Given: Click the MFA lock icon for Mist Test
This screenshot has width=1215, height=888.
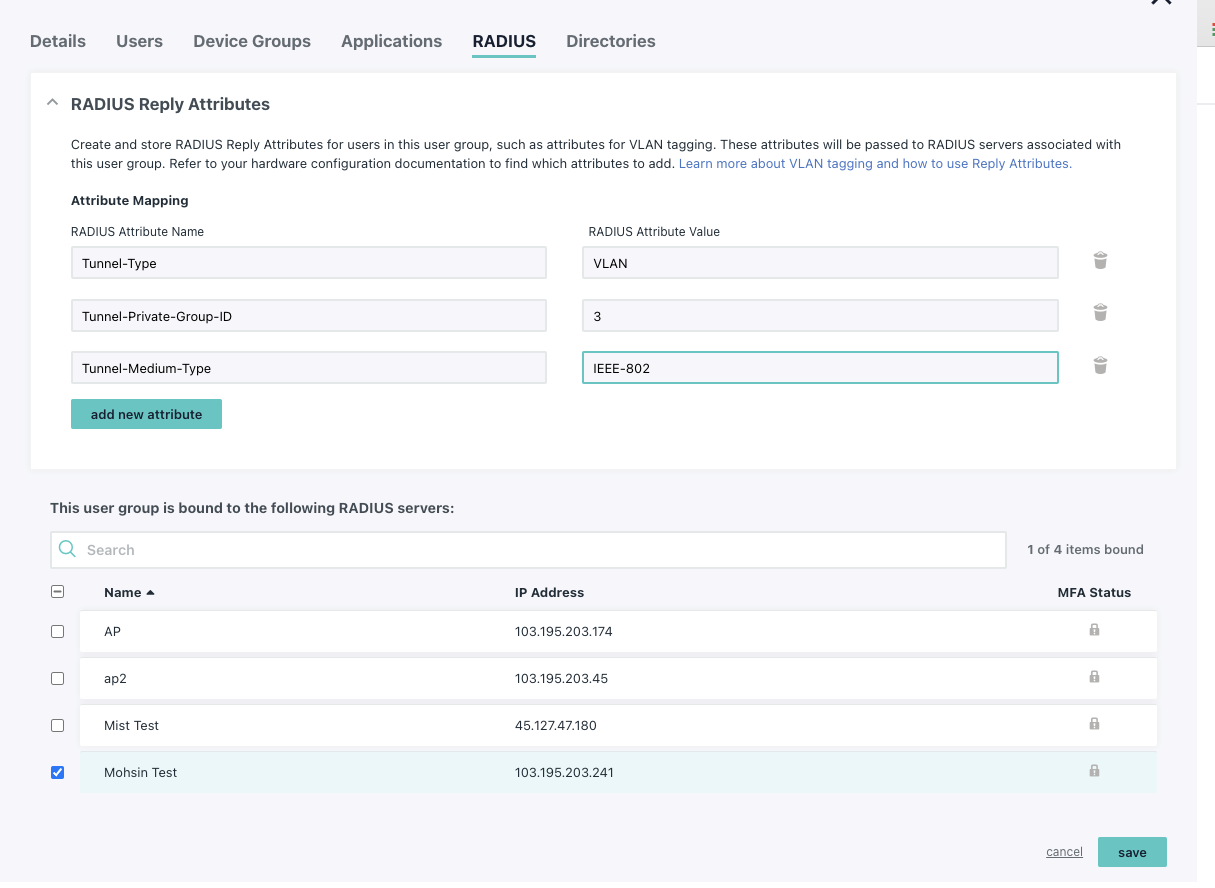Looking at the screenshot, I should point(1094,724).
